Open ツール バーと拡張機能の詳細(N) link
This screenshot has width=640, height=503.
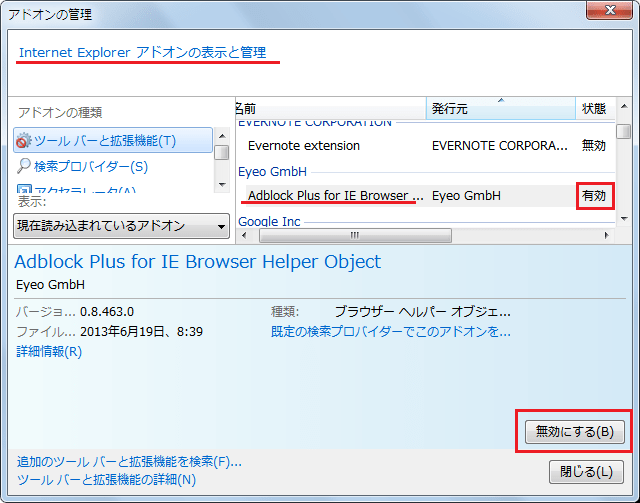click(x=106, y=480)
